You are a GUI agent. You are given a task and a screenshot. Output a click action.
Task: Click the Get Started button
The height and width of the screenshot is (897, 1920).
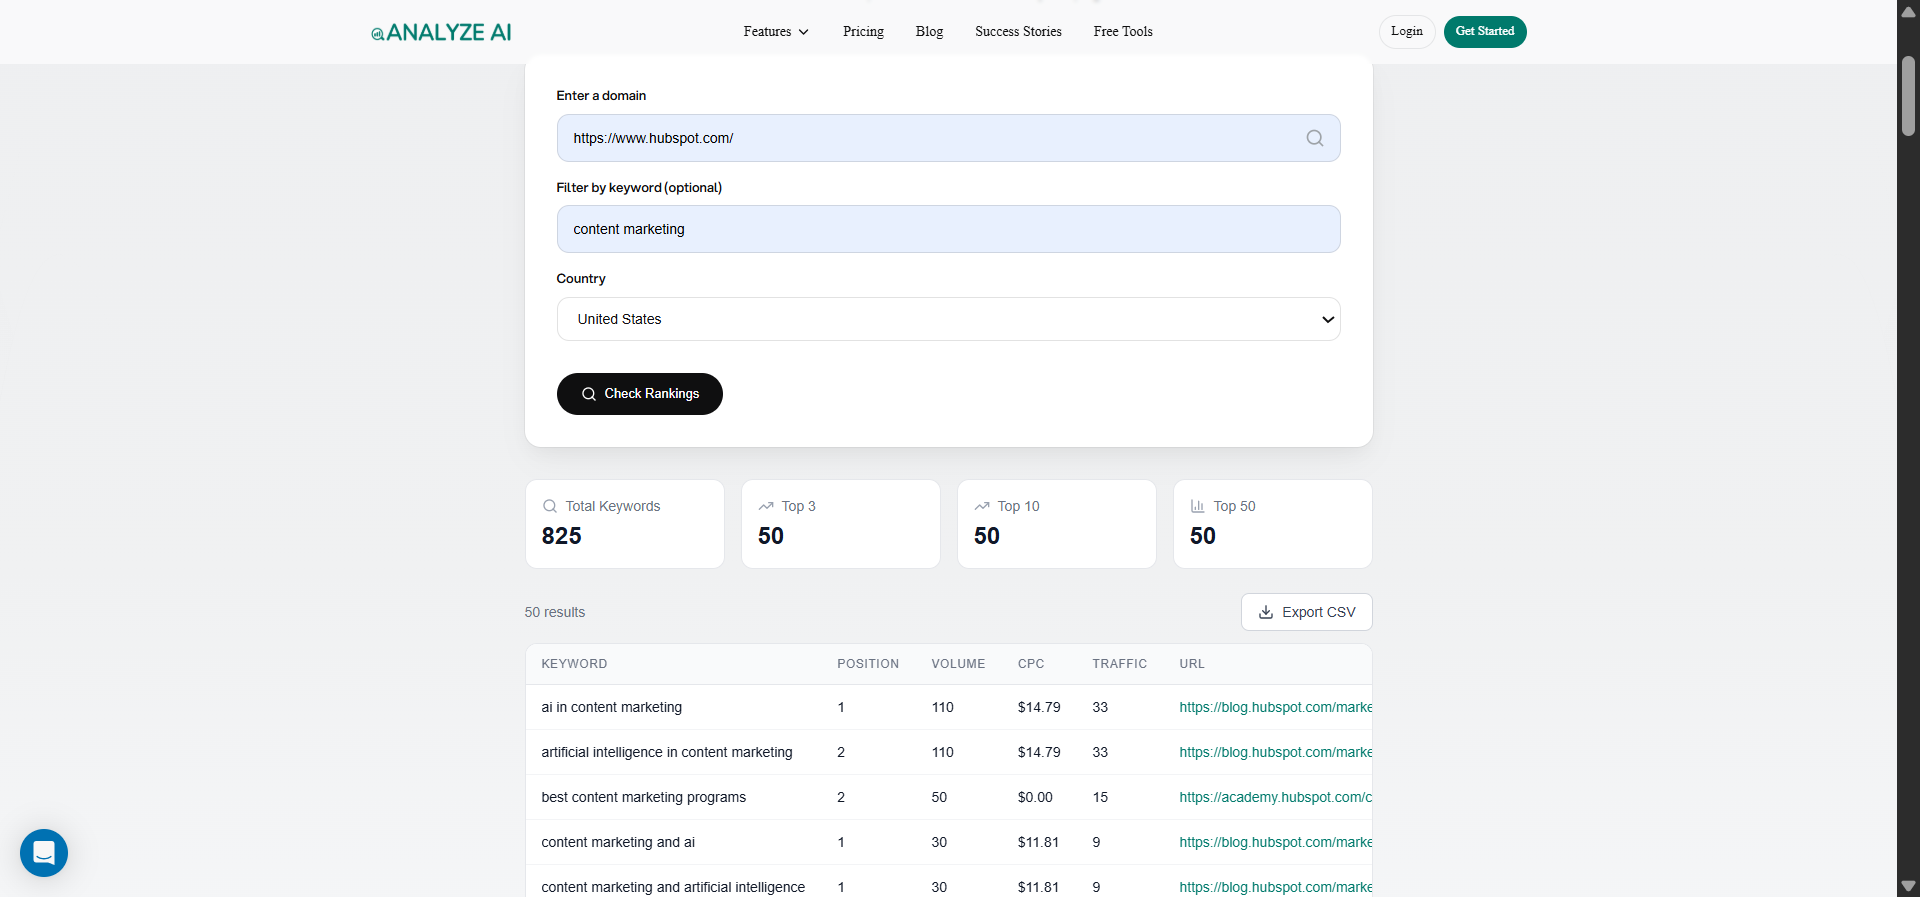click(1485, 32)
